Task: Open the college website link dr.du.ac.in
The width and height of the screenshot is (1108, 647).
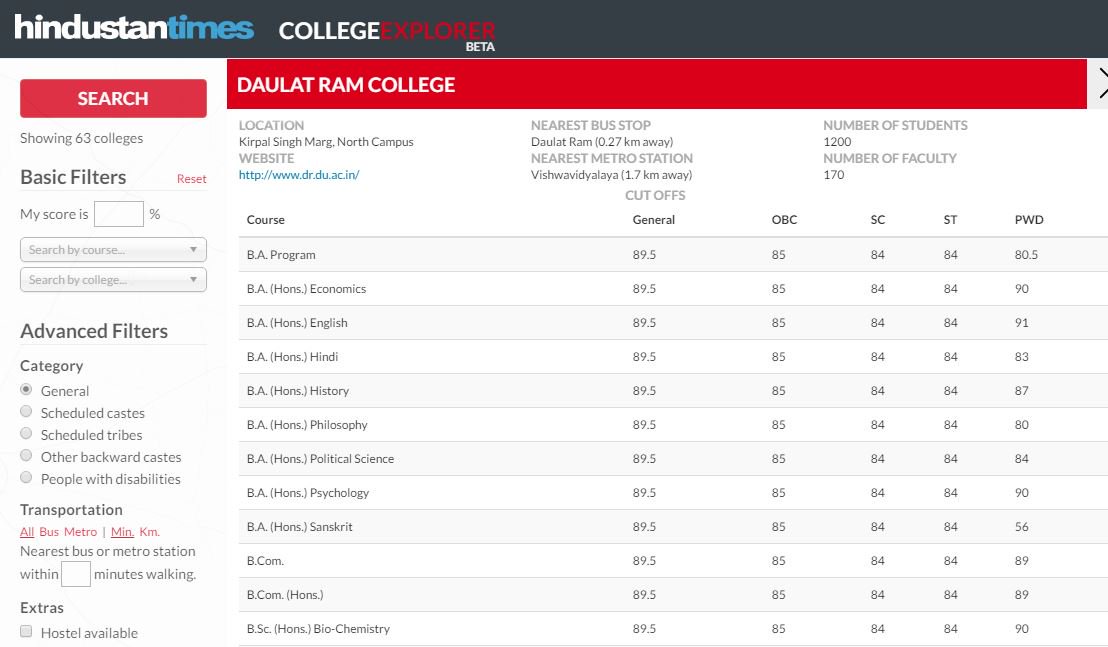Action: (299, 174)
